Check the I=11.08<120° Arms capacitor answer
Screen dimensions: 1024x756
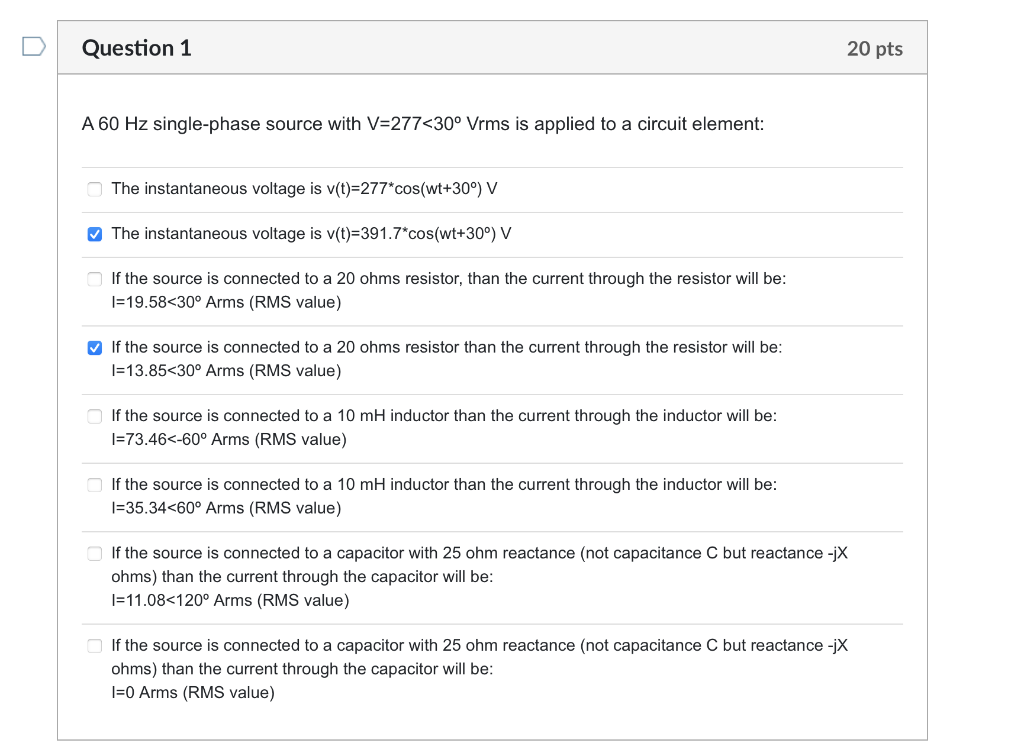(x=94, y=553)
